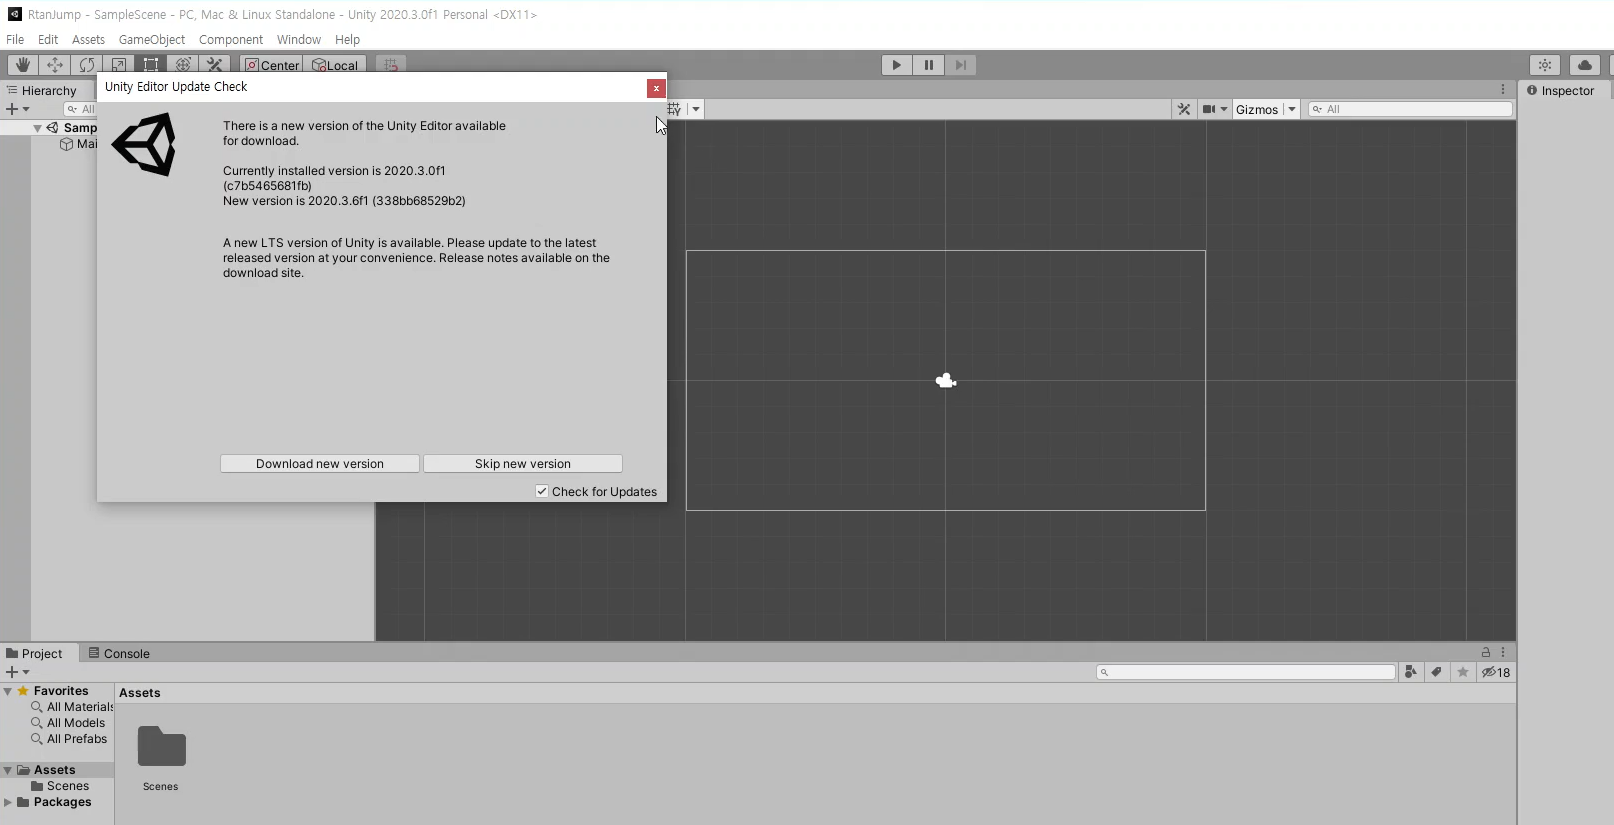The image size is (1614, 825).
Task: Select the Main Camera object in Hierarchy
Action: (79, 144)
